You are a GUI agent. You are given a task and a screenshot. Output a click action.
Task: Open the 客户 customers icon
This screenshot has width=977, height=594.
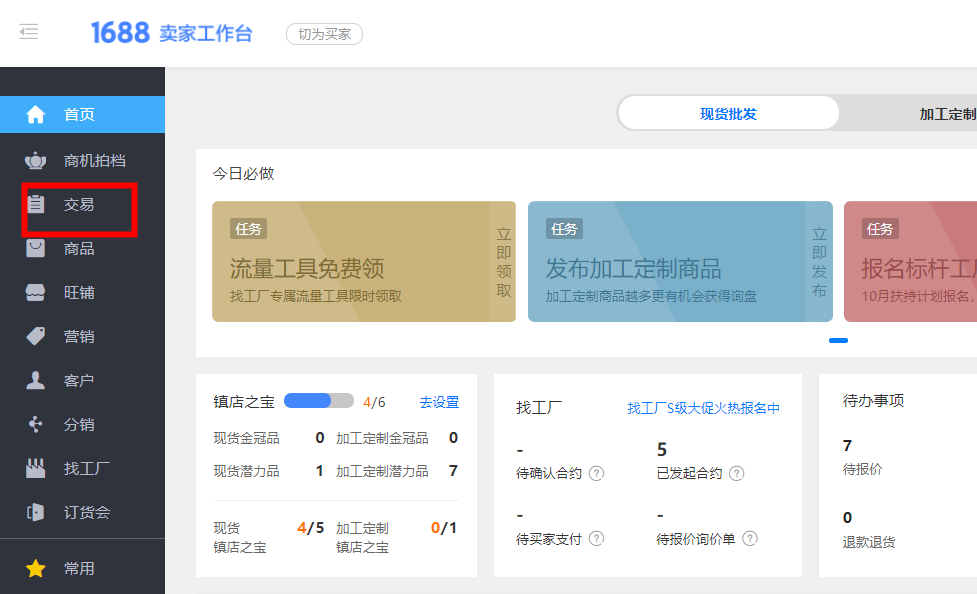pos(37,379)
